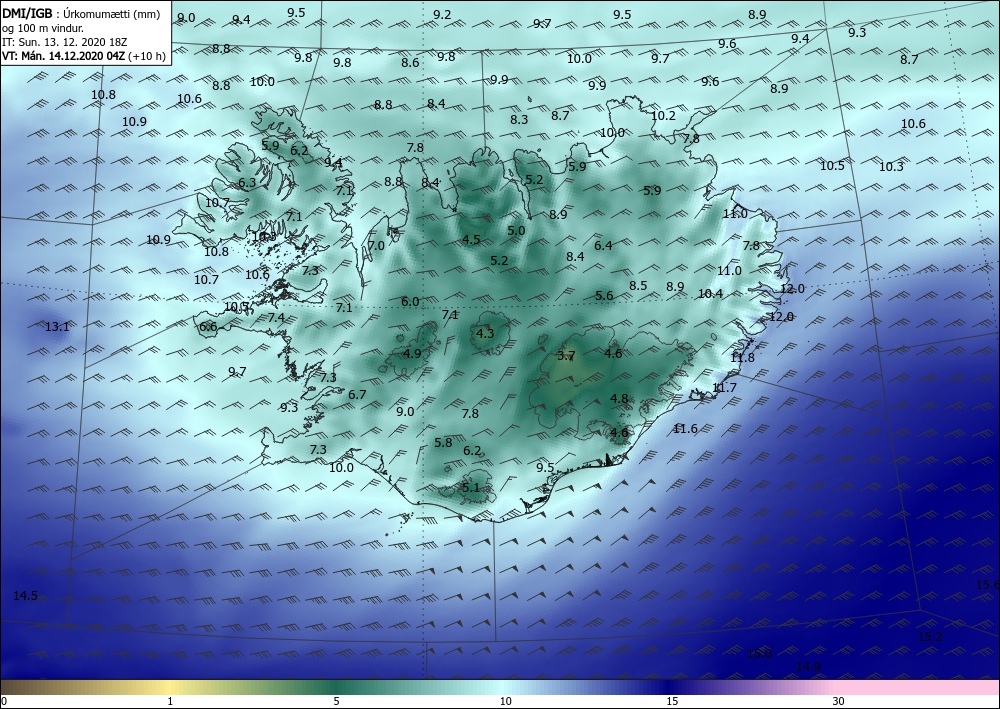The width and height of the screenshot is (1000, 709).
Task: Select the 11.6 value southeast of Iceland
Action: (x=685, y=428)
